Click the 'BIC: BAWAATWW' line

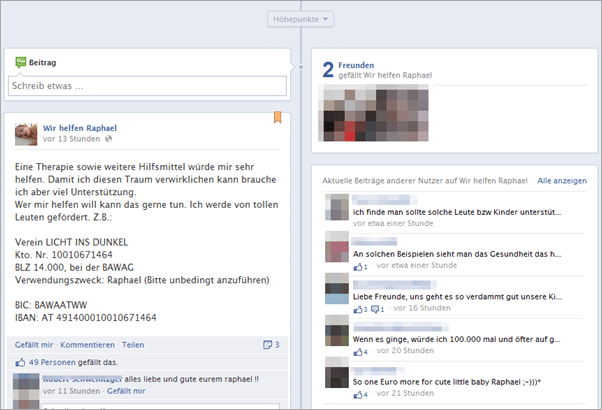click(x=51, y=305)
